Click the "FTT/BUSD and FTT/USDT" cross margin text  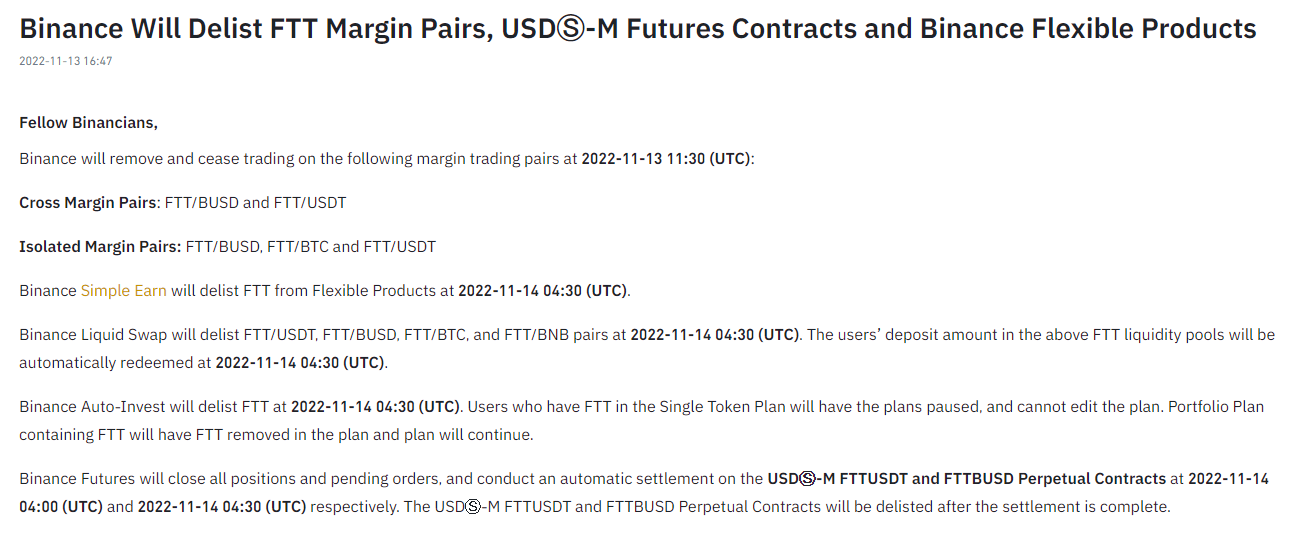pos(255,203)
